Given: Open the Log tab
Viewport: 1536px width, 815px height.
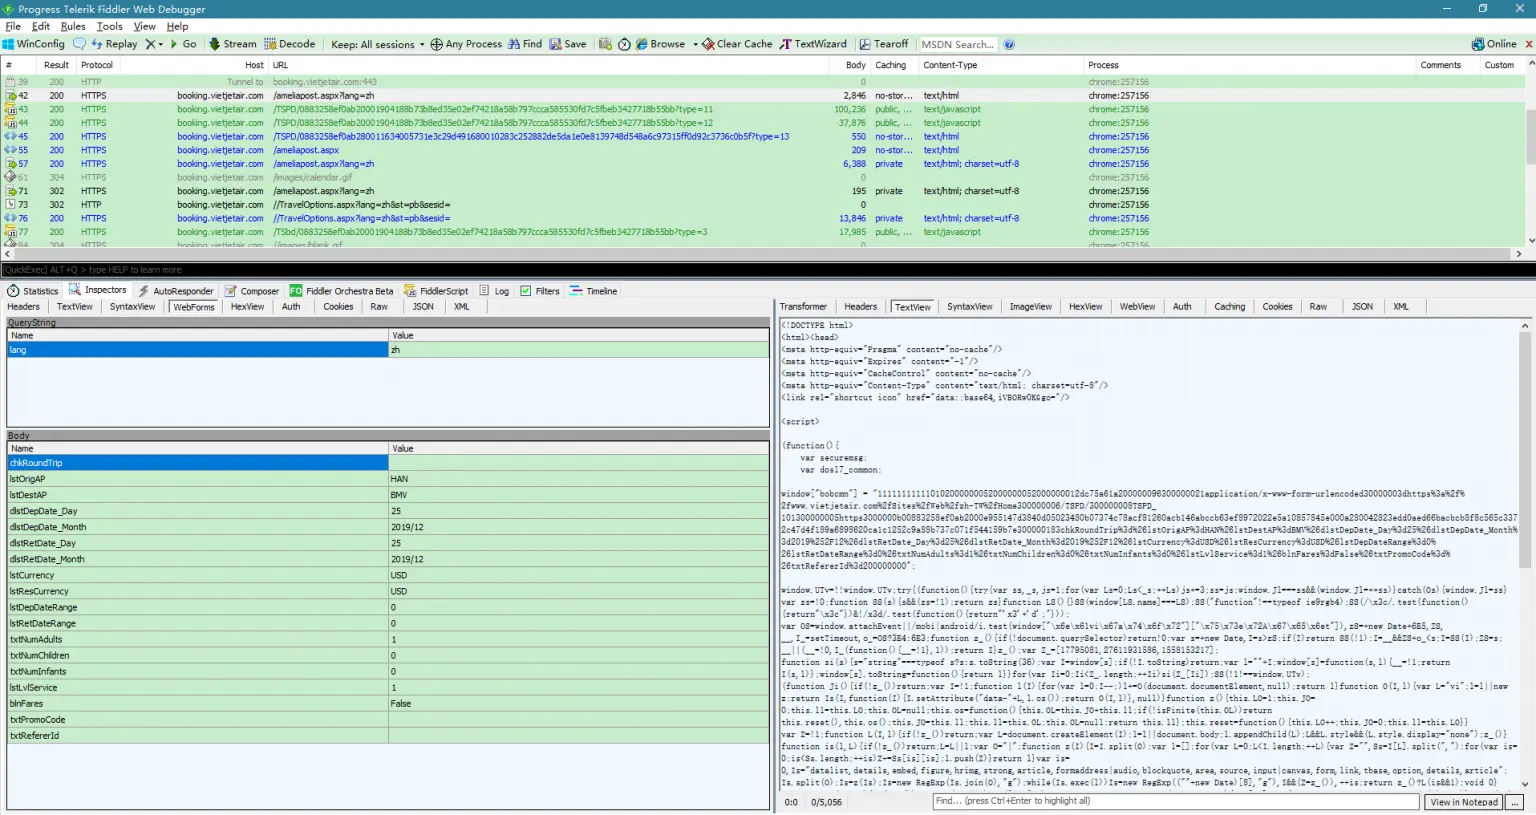Looking at the screenshot, I should [x=494, y=291].
